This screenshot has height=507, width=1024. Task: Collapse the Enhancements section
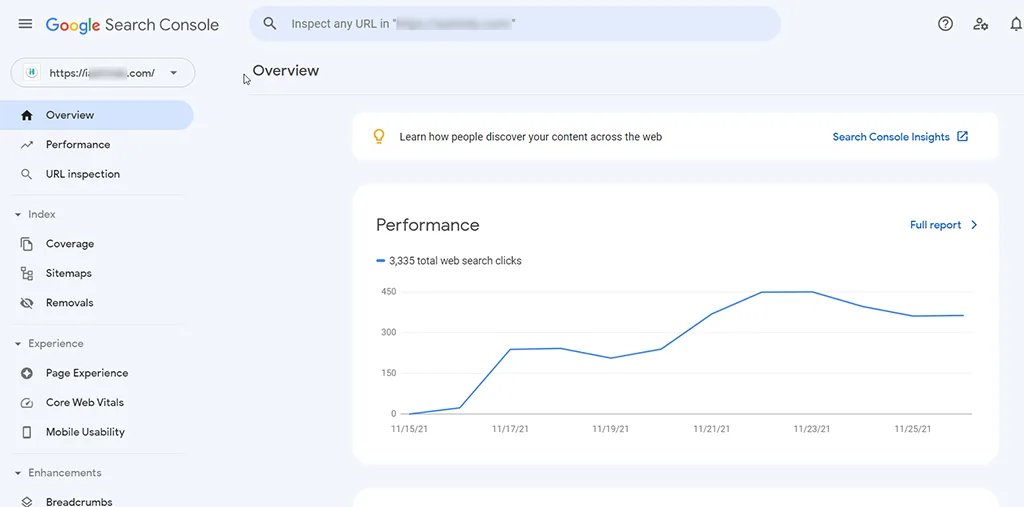pyautogui.click(x=18, y=472)
